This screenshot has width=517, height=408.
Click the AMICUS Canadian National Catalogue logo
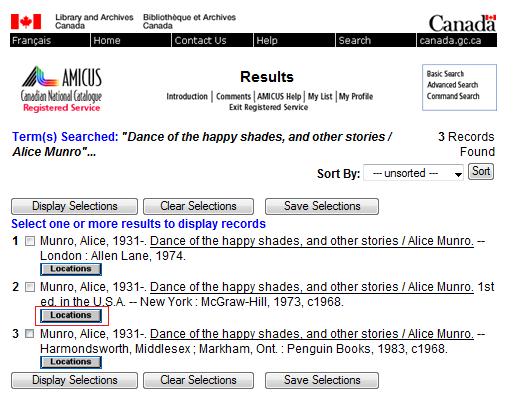tap(62, 84)
